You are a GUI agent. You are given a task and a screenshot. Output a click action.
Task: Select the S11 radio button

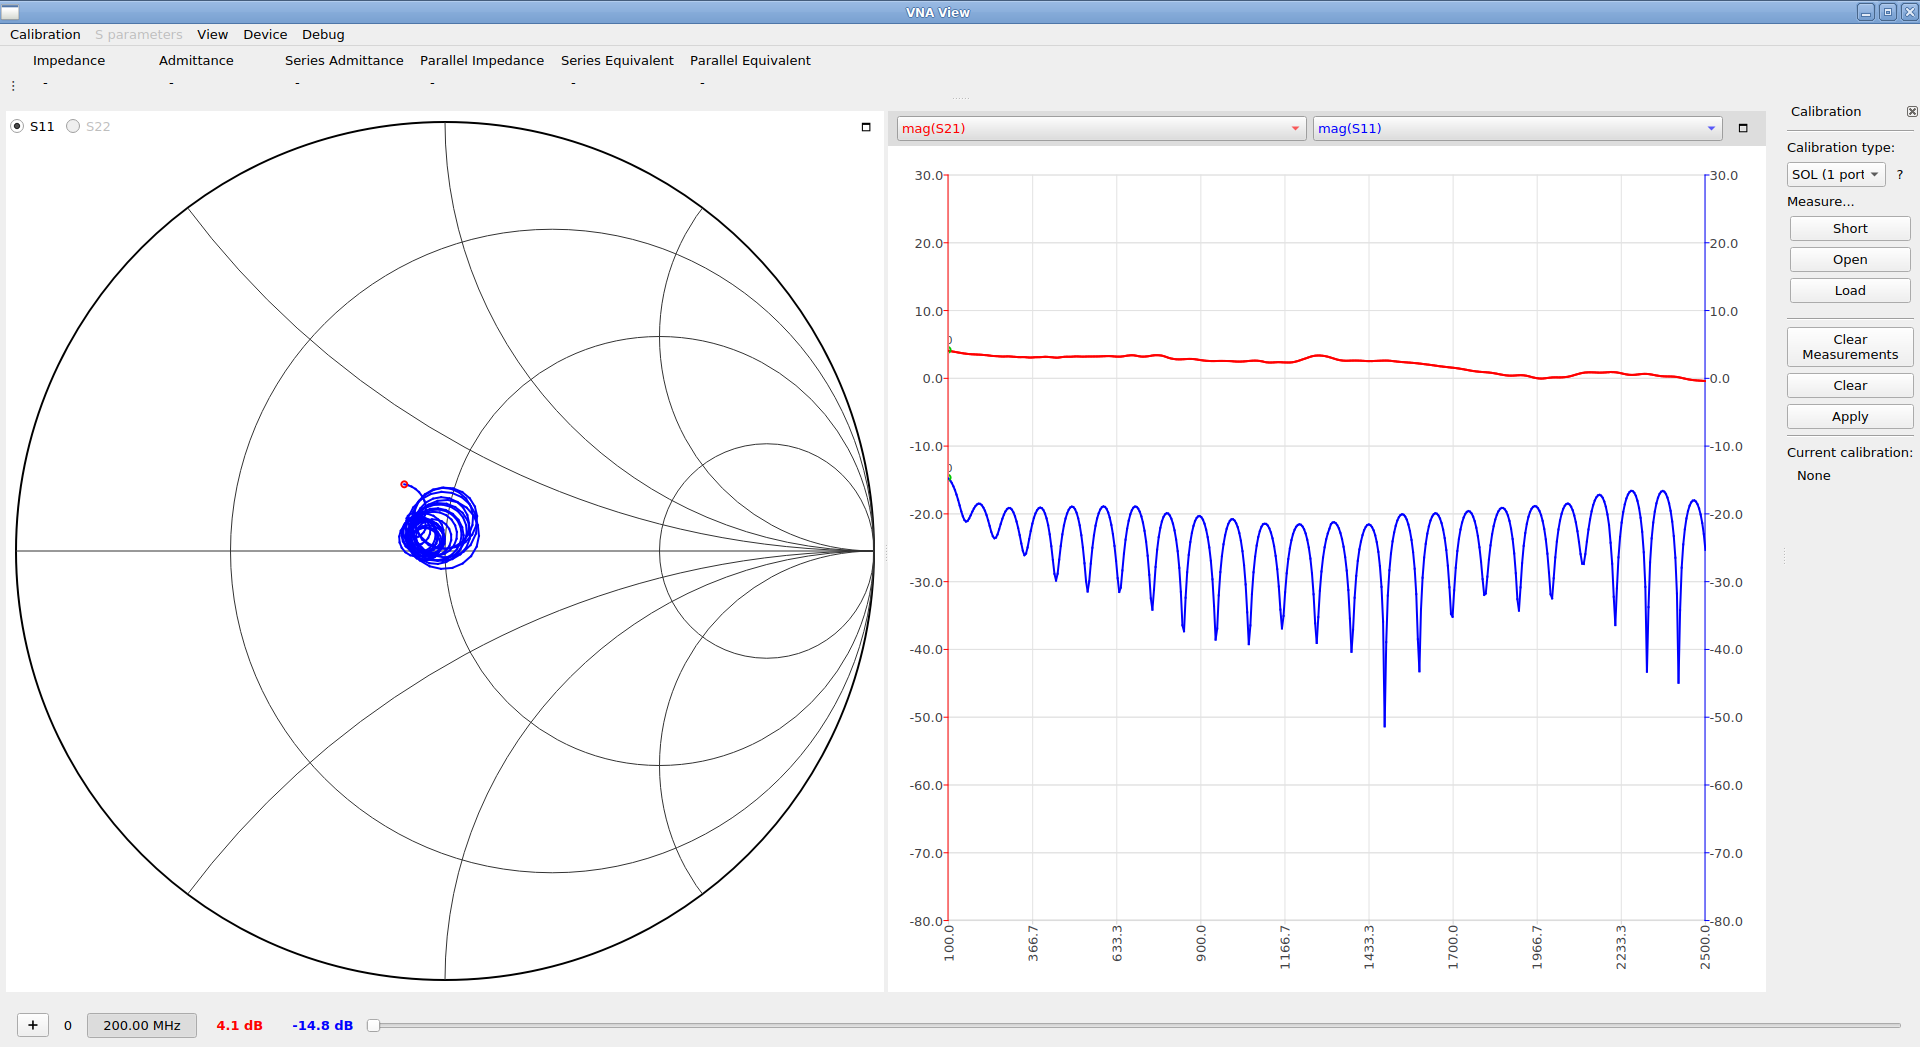17,126
